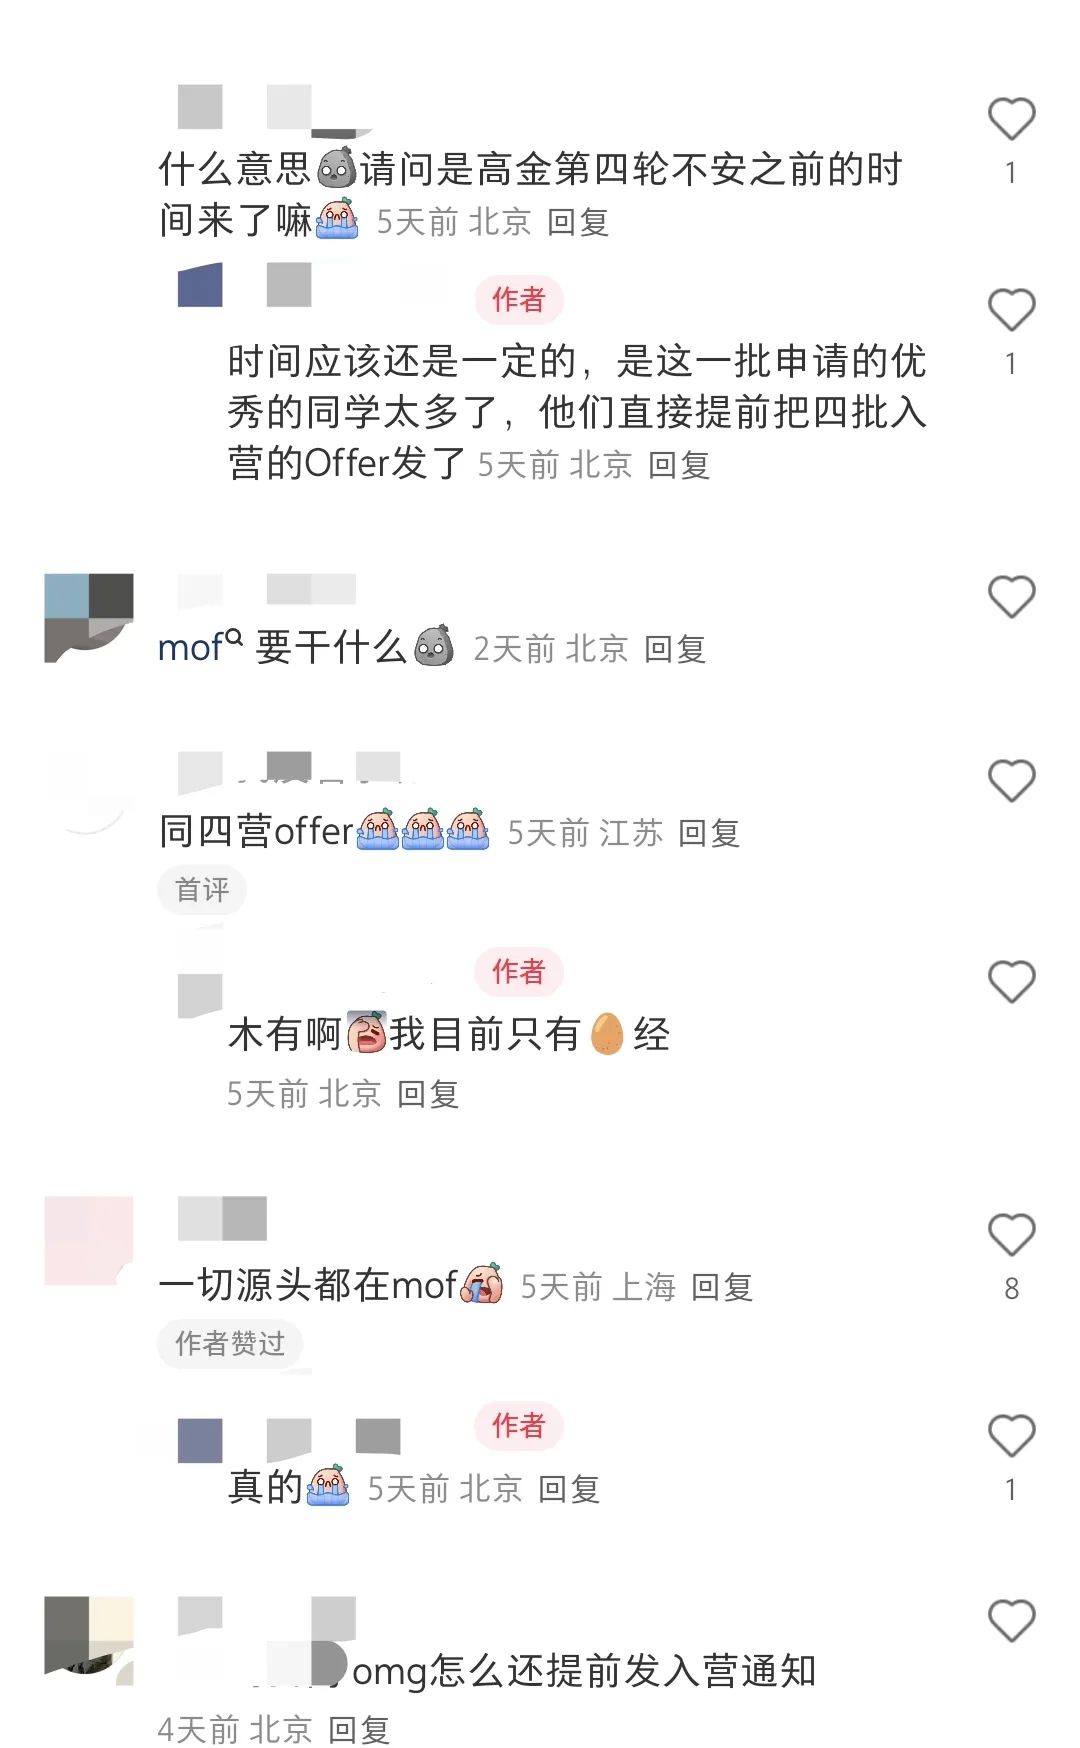Screen dimensions: 1080x1748
Task: Open avatar of the omg commenter
Action: (x=89, y=1641)
